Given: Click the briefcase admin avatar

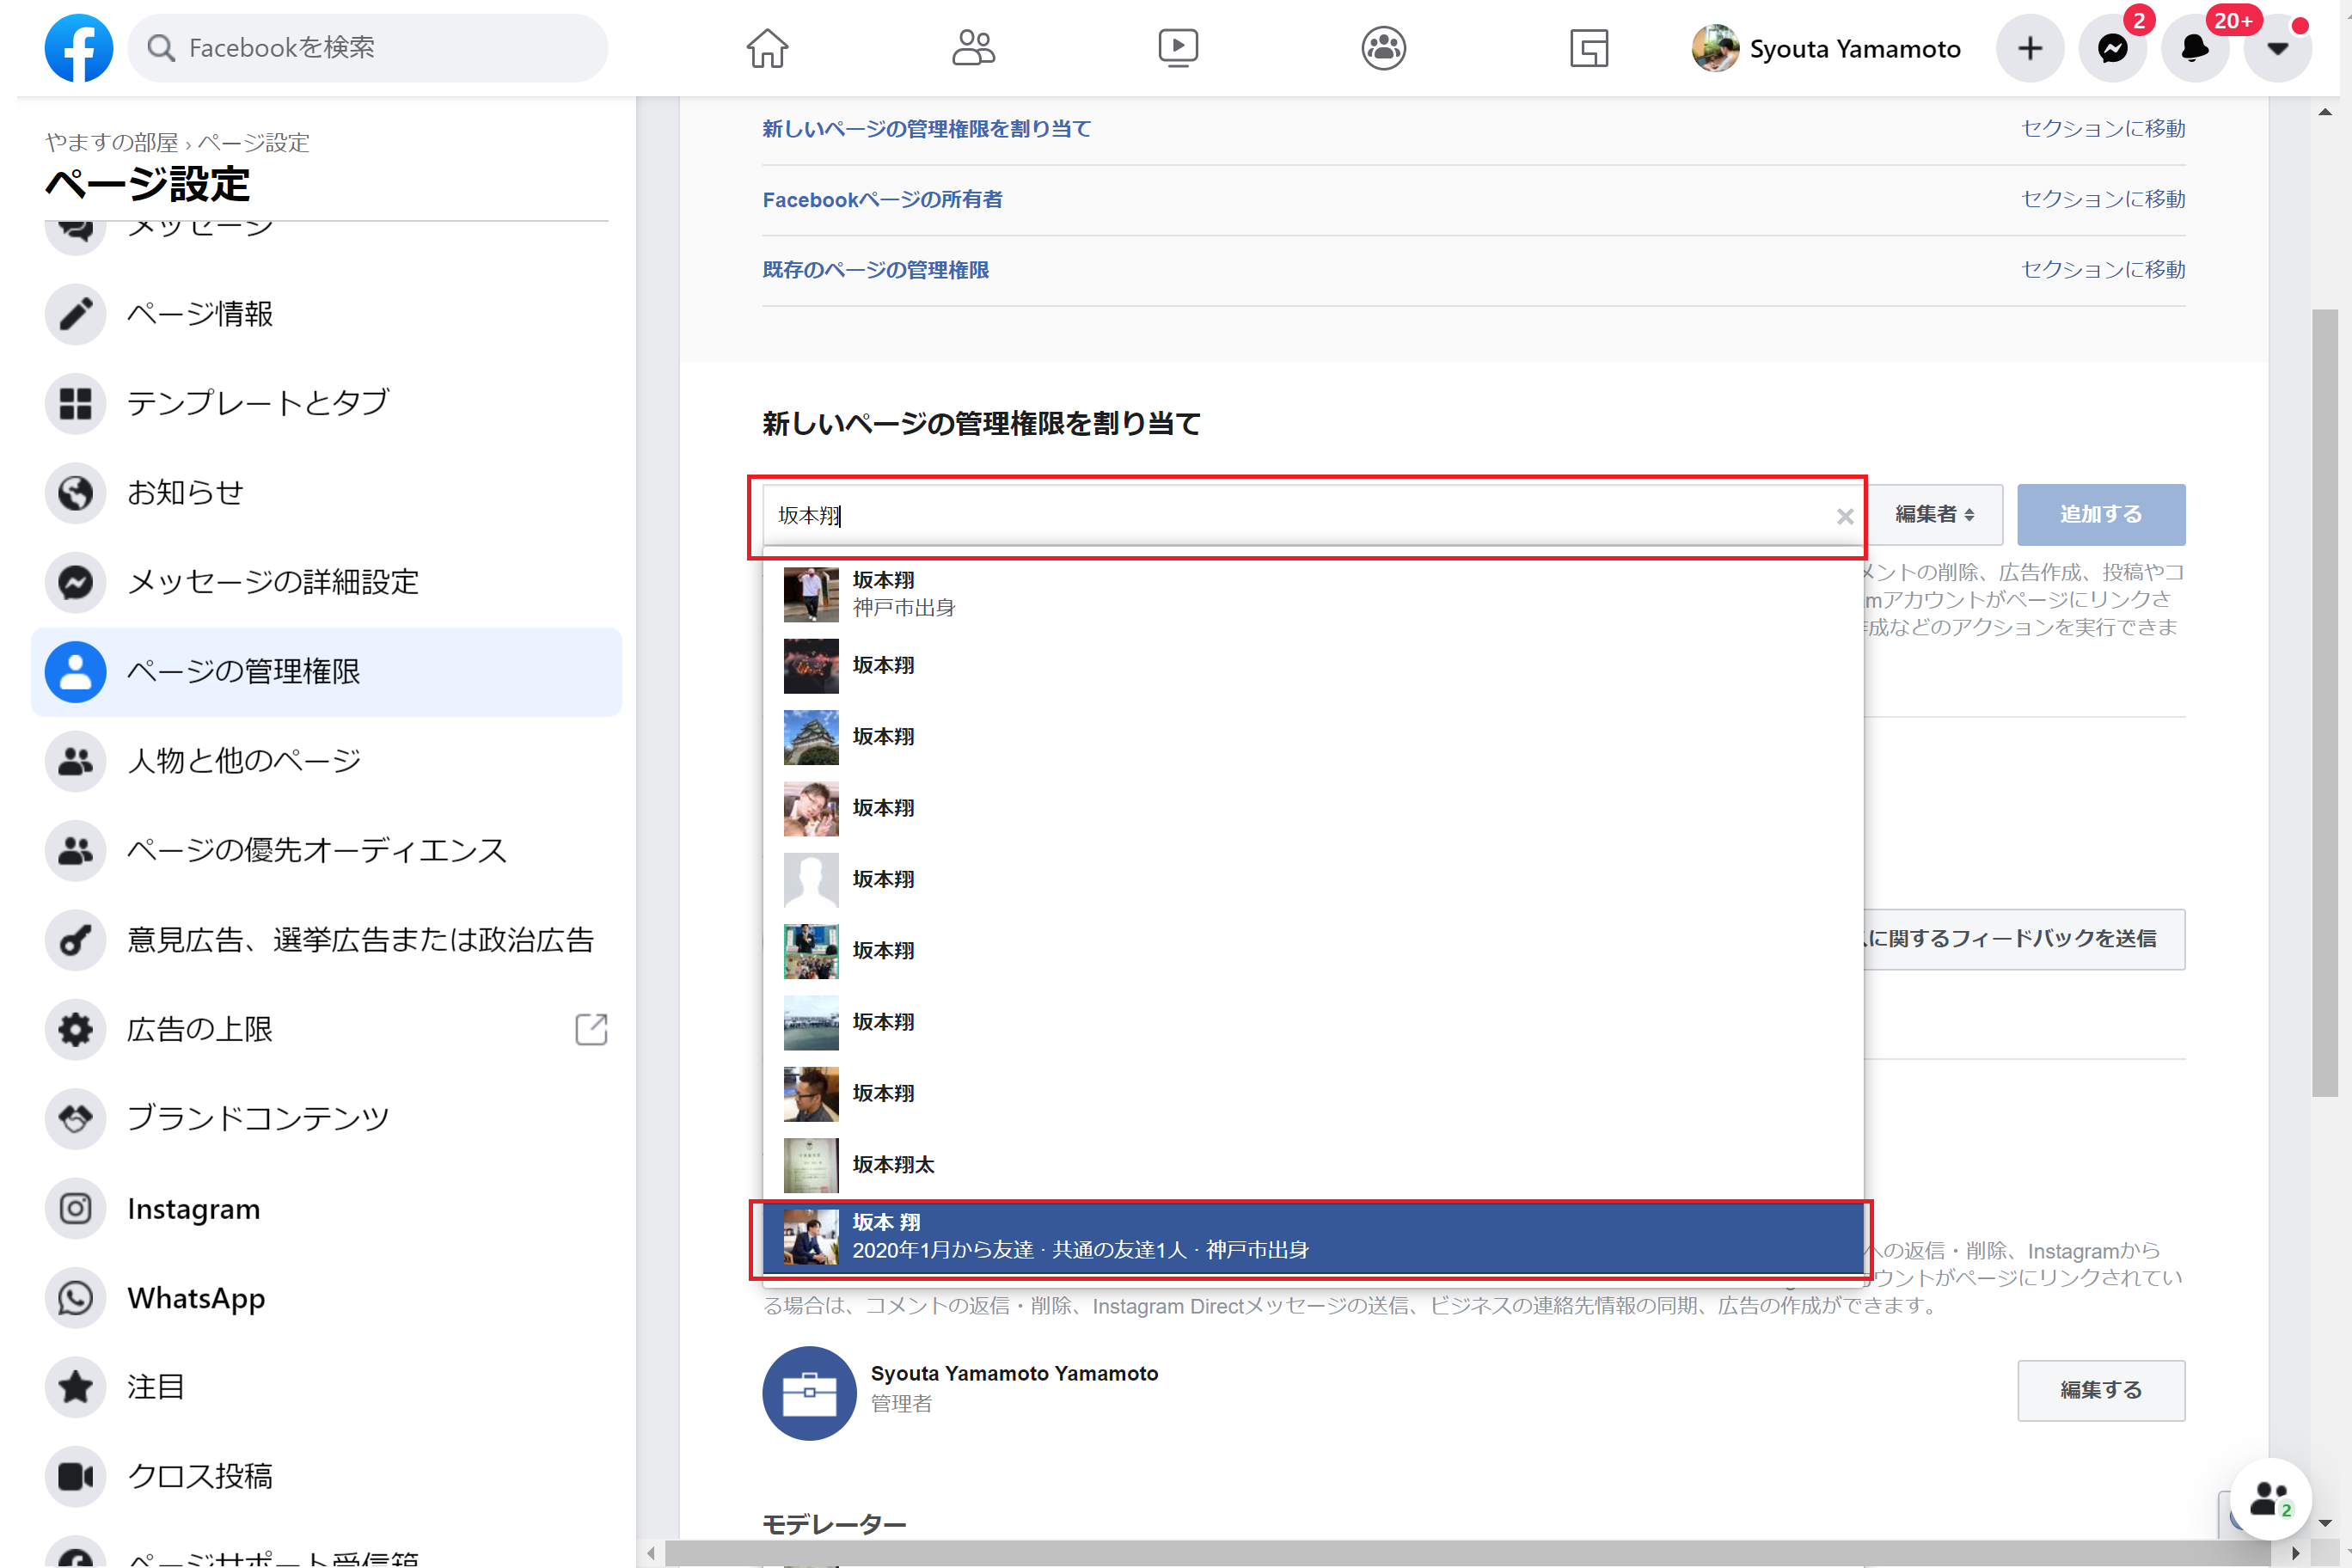Looking at the screenshot, I should pyautogui.click(x=809, y=1393).
